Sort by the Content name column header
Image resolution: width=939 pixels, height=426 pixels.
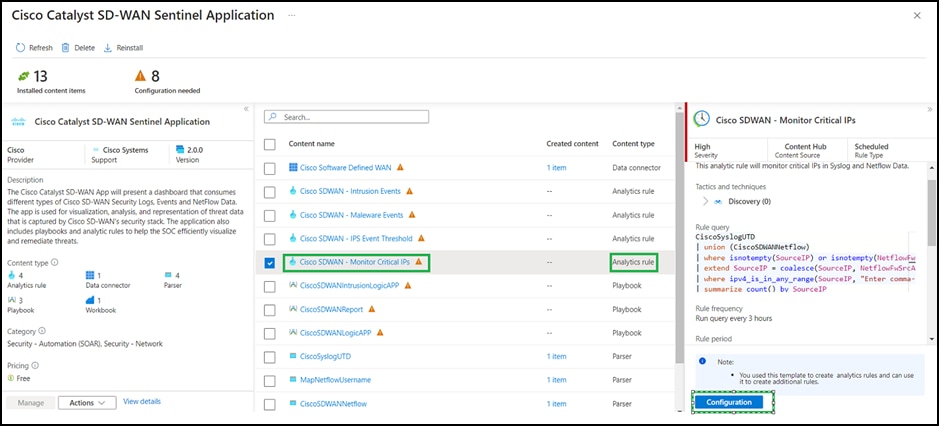pos(311,144)
